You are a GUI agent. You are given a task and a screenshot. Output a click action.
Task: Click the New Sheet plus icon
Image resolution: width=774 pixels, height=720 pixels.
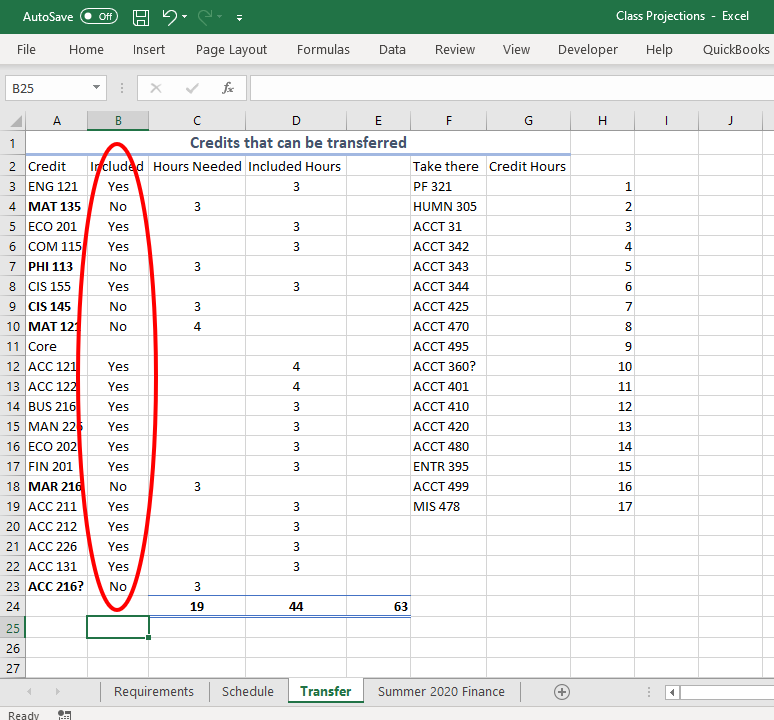point(562,692)
